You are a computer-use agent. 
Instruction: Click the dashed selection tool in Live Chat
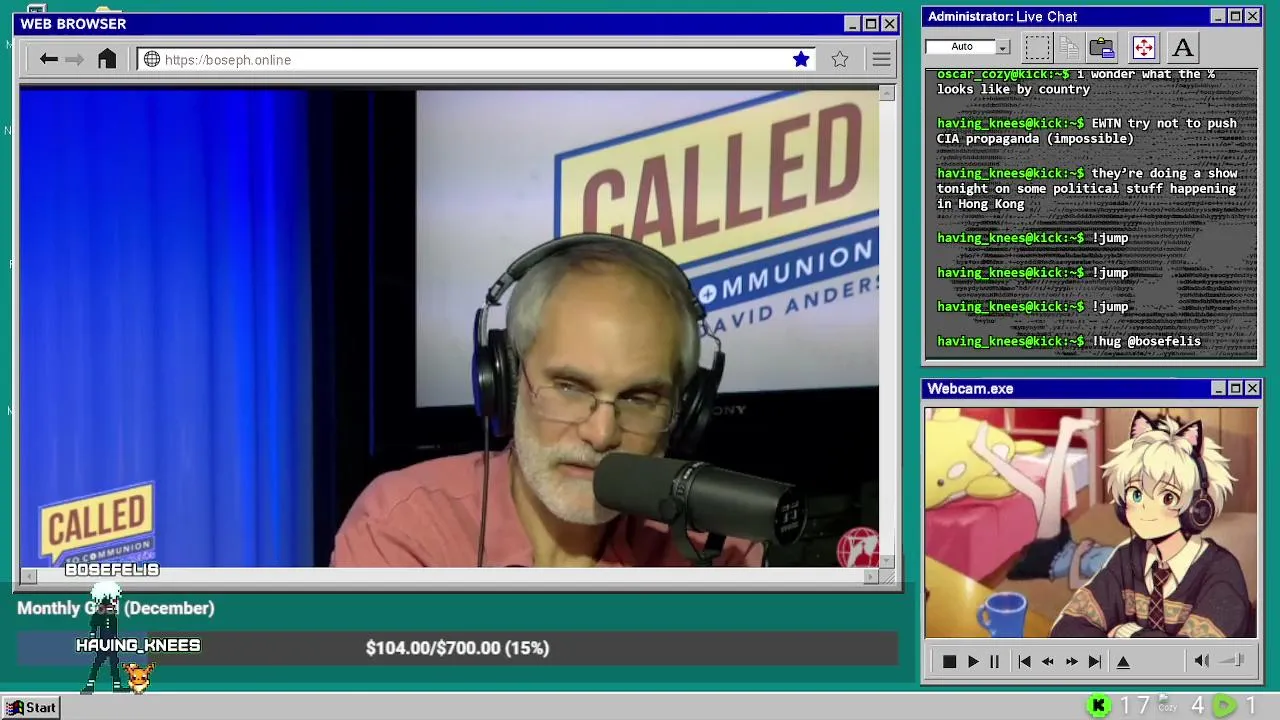click(x=1037, y=47)
